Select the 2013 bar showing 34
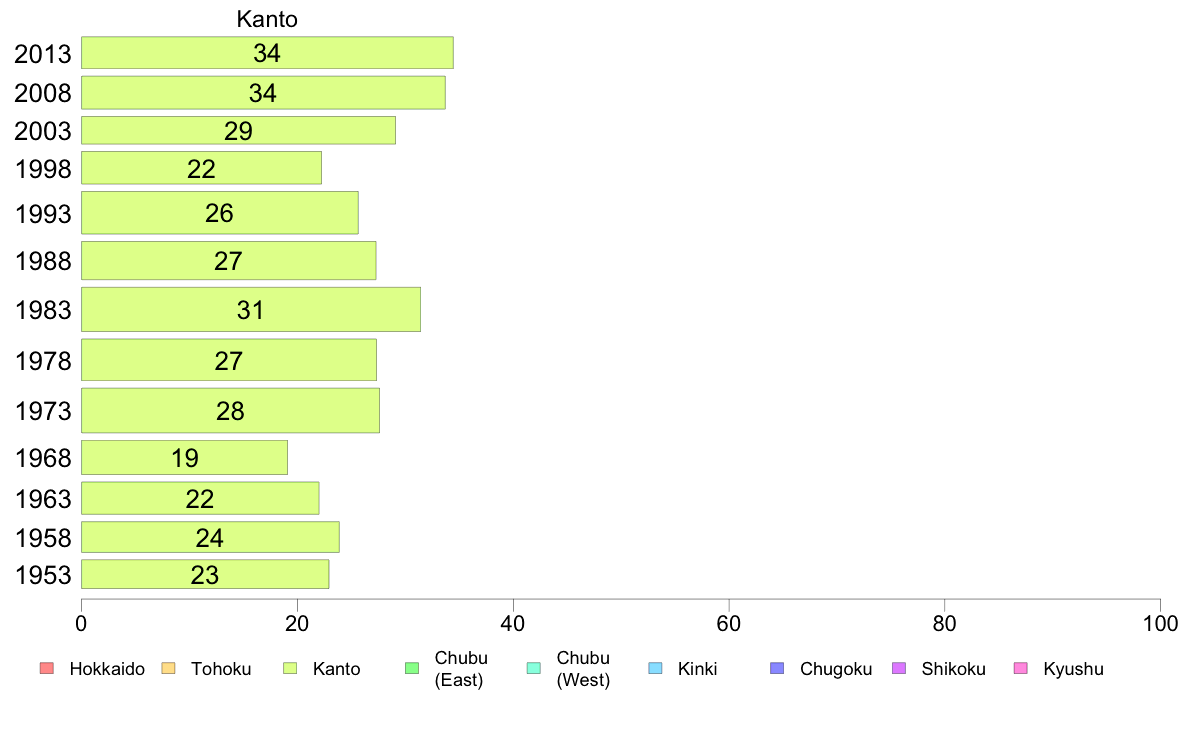 click(267, 53)
